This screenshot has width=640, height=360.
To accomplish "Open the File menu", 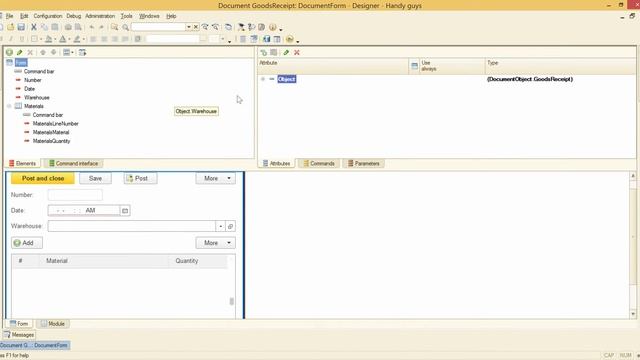I will (9, 16).
